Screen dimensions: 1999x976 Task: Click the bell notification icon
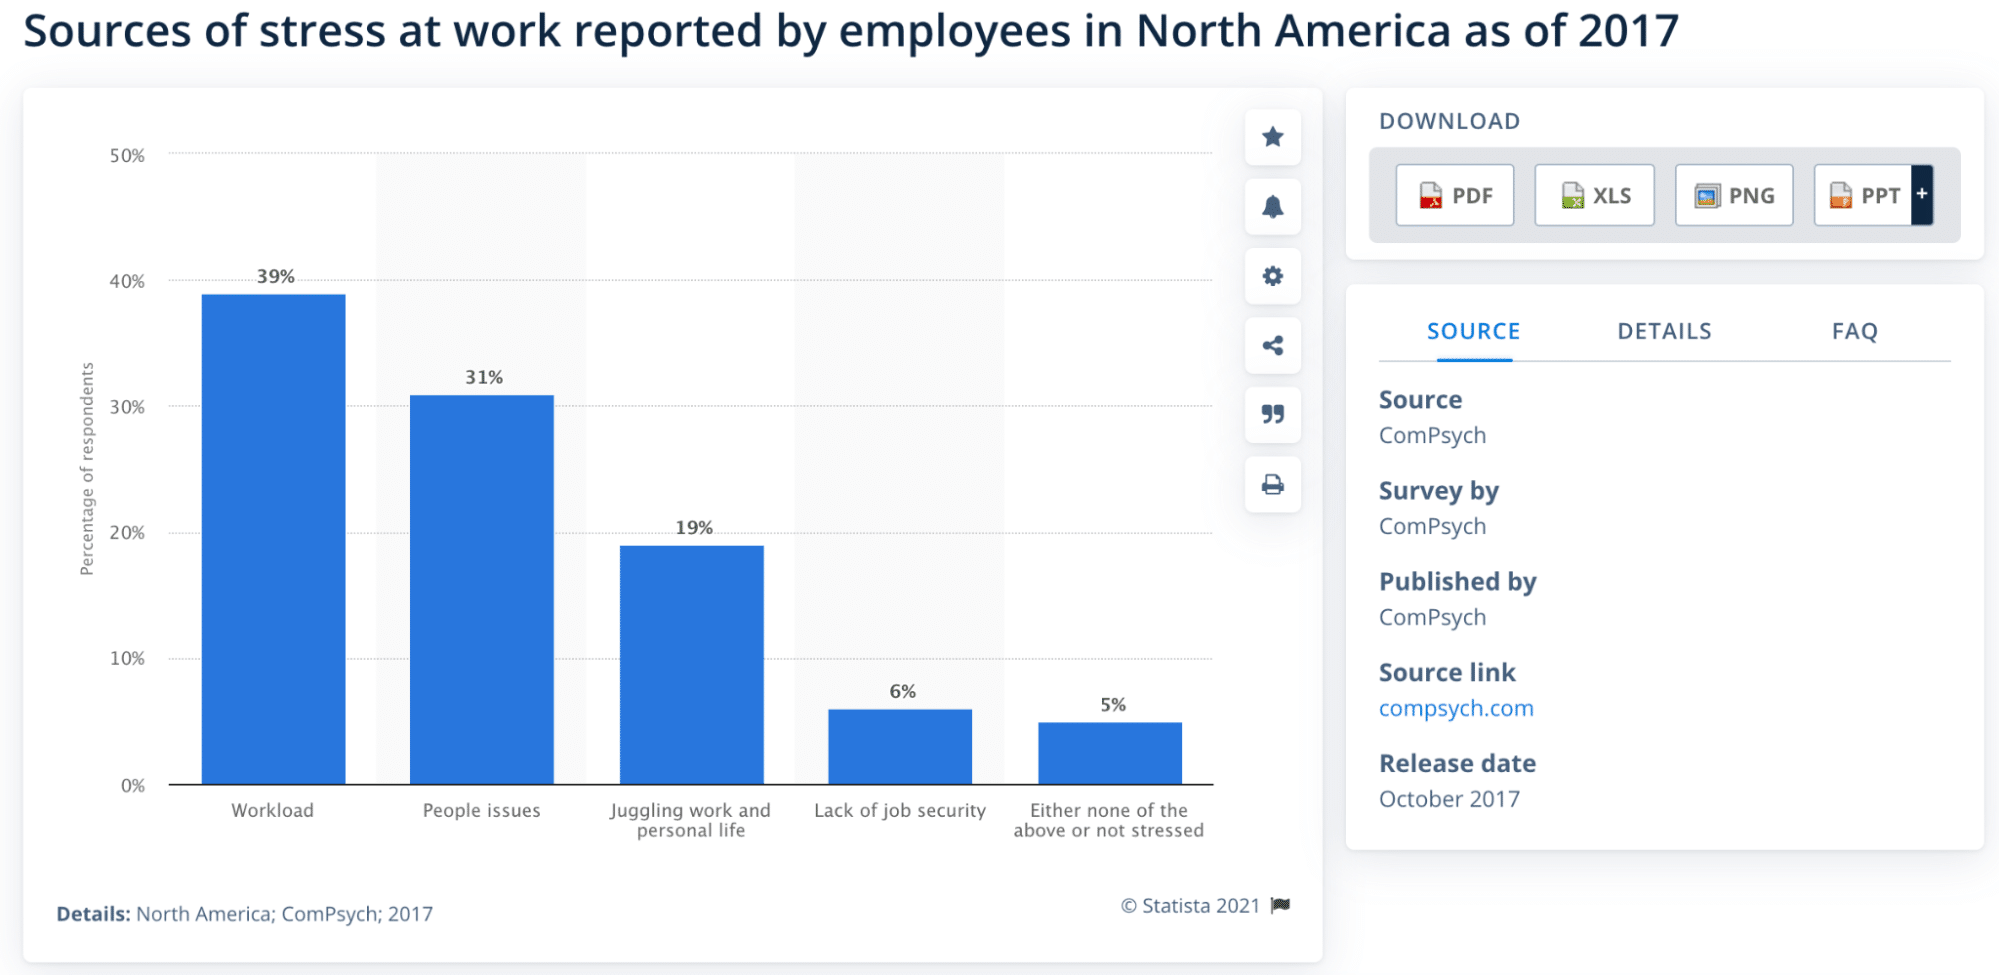coord(1272,207)
